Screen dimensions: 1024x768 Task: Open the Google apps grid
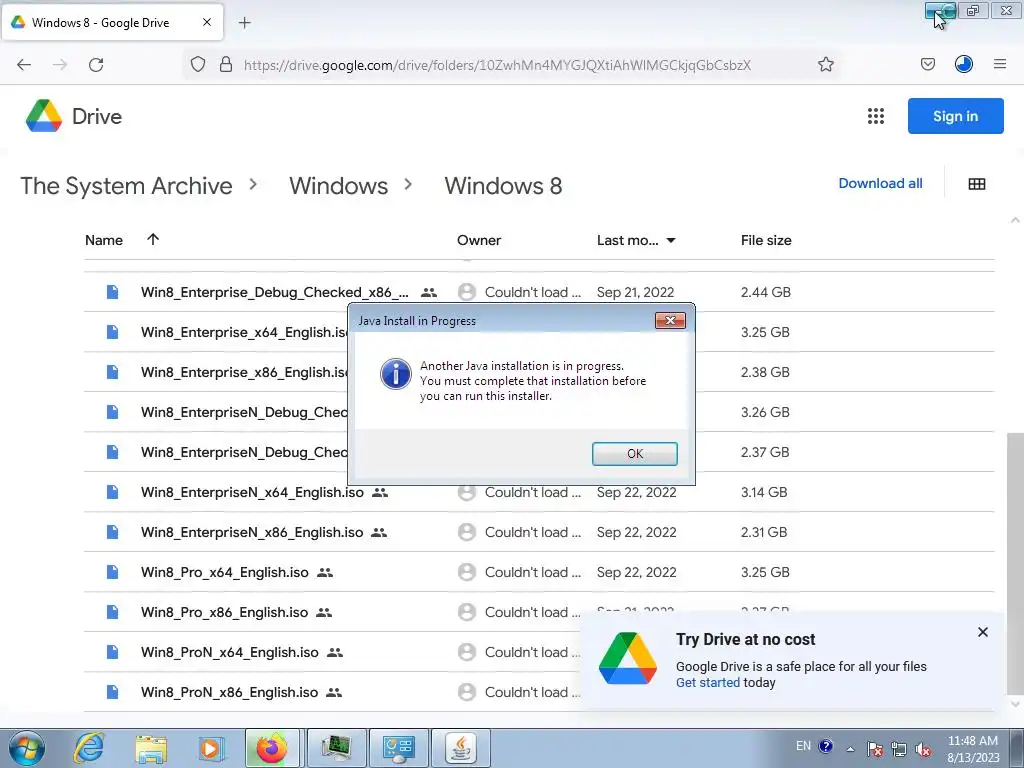(x=876, y=116)
